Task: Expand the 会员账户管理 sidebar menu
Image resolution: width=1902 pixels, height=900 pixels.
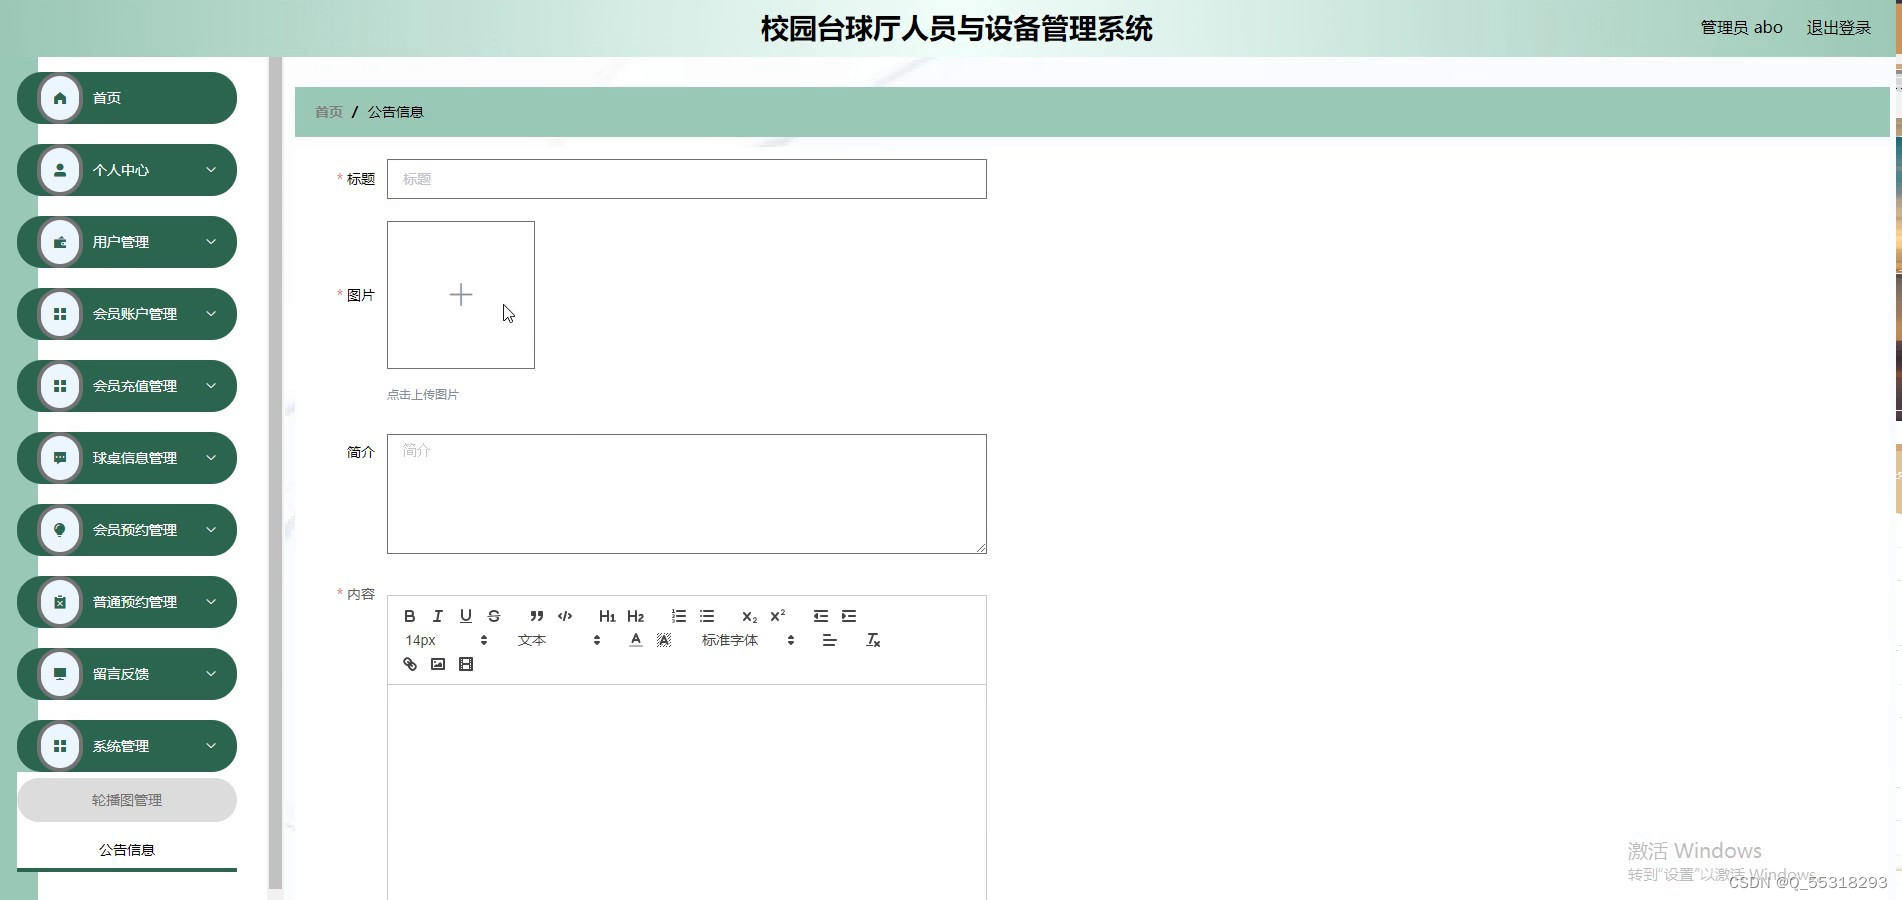Action: 126,313
